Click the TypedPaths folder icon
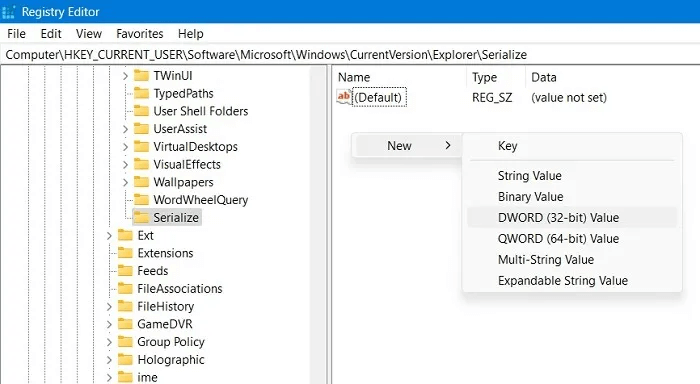Viewport: 700px width, 384px height. pyautogui.click(x=141, y=93)
